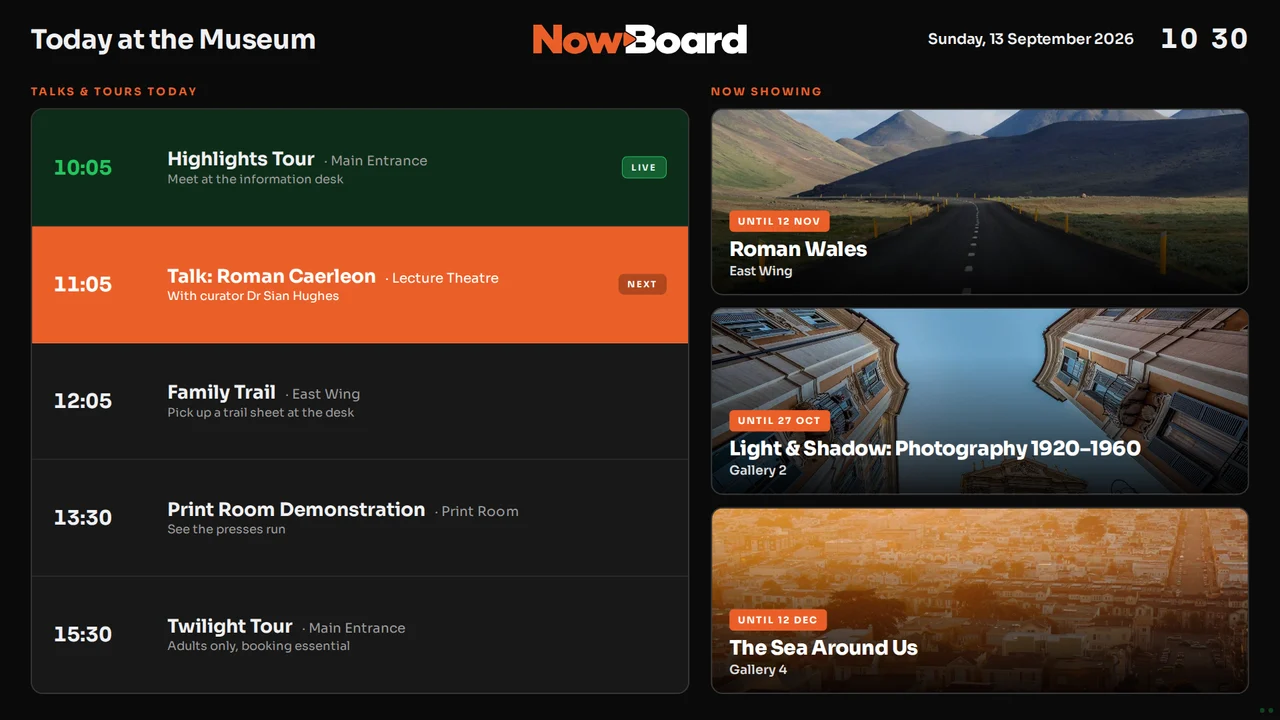Viewport: 1280px width, 720px height.
Task: Click the NEXT badge on Roman Caerleon talk
Action: click(642, 284)
